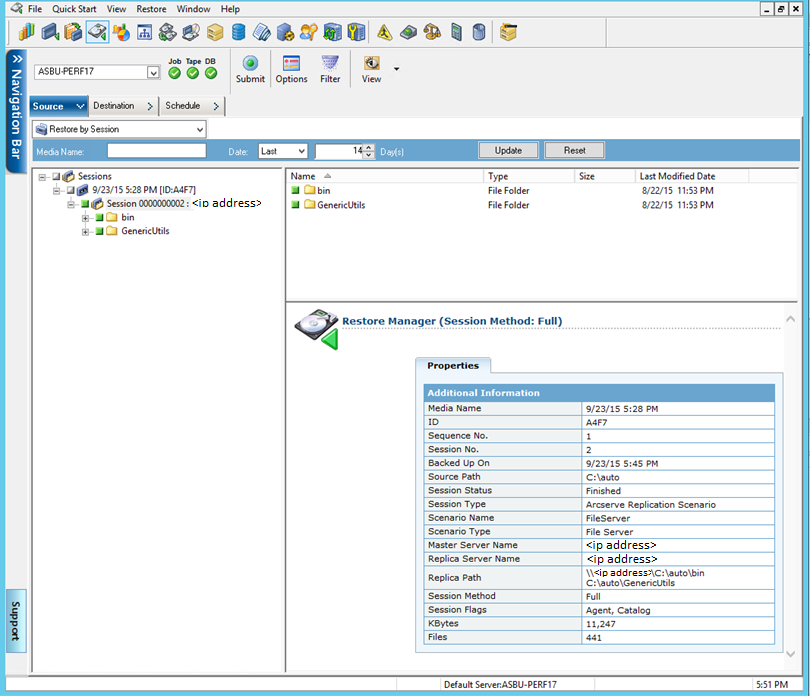Viewport: 812px width, 696px height.
Task: Open the Options toolbar icon
Action: (x=291, y=64)
